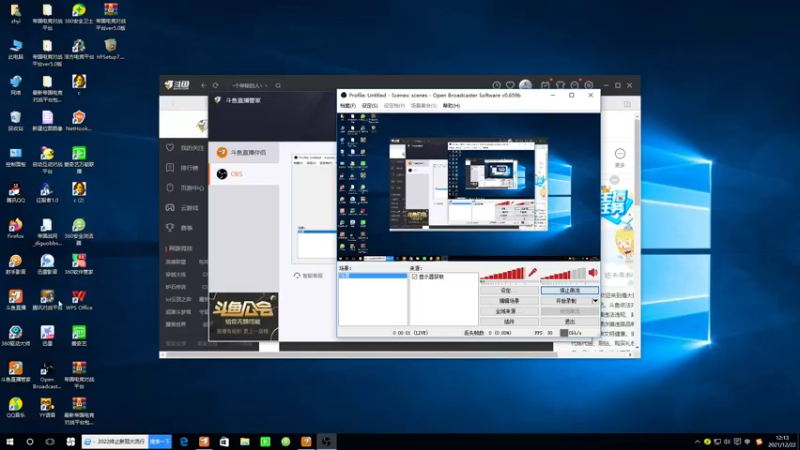Expand the 开始录制 dropdown arrow
The height and width of the screenshot is (450, 800).
coord(595,301)
